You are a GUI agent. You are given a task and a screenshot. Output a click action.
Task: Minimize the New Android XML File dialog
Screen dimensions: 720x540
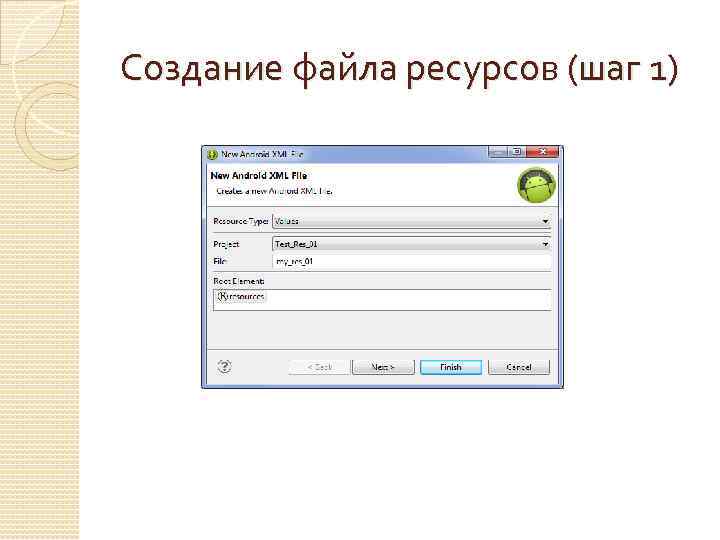pos(498,152)
